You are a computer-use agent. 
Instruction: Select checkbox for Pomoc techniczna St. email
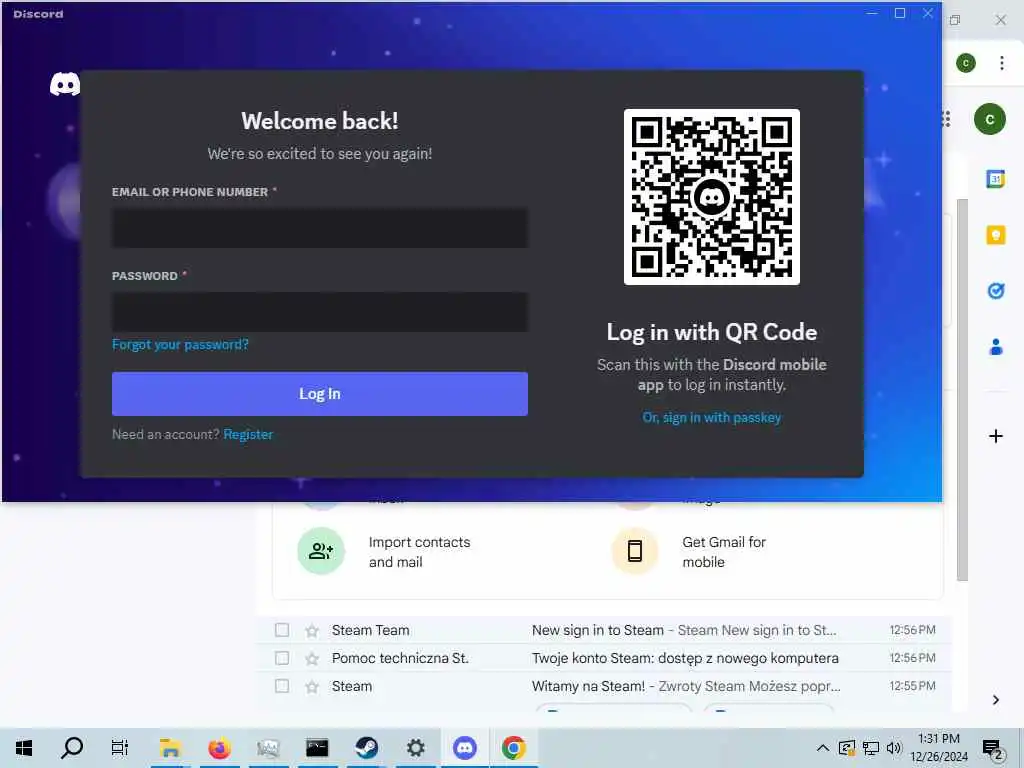(x=281, y=658)
